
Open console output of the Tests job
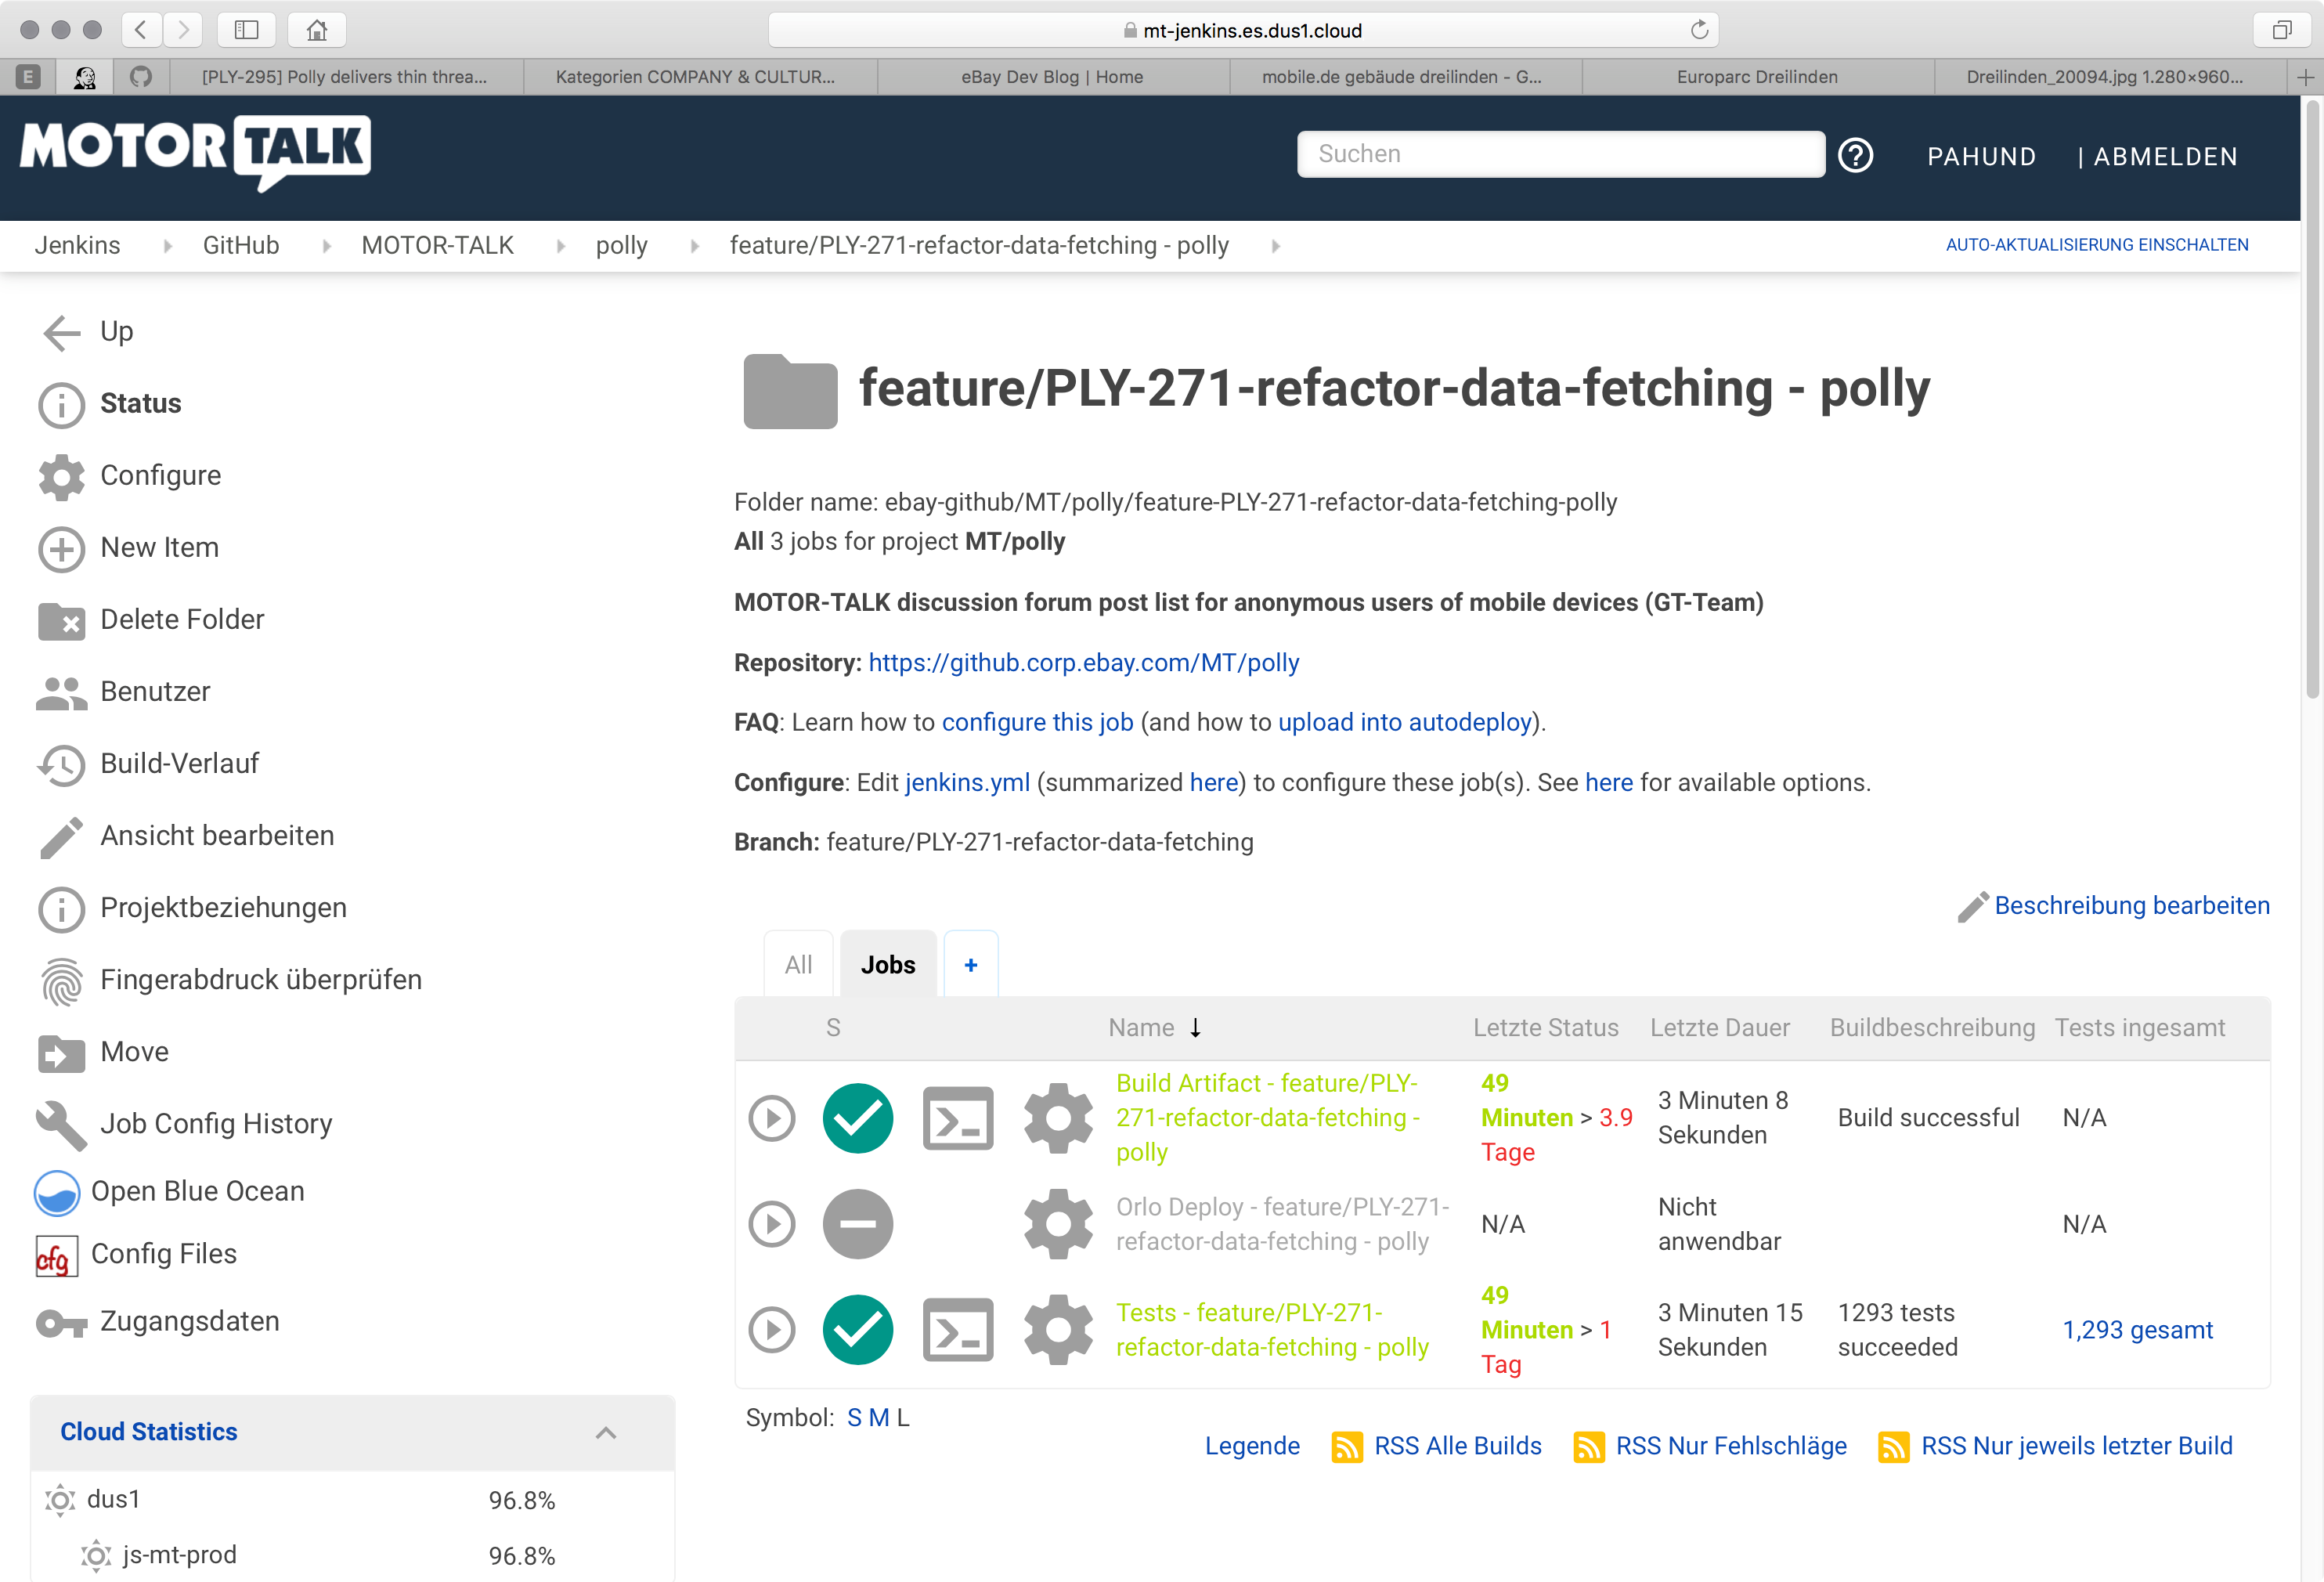click(x=958, y=1330)
